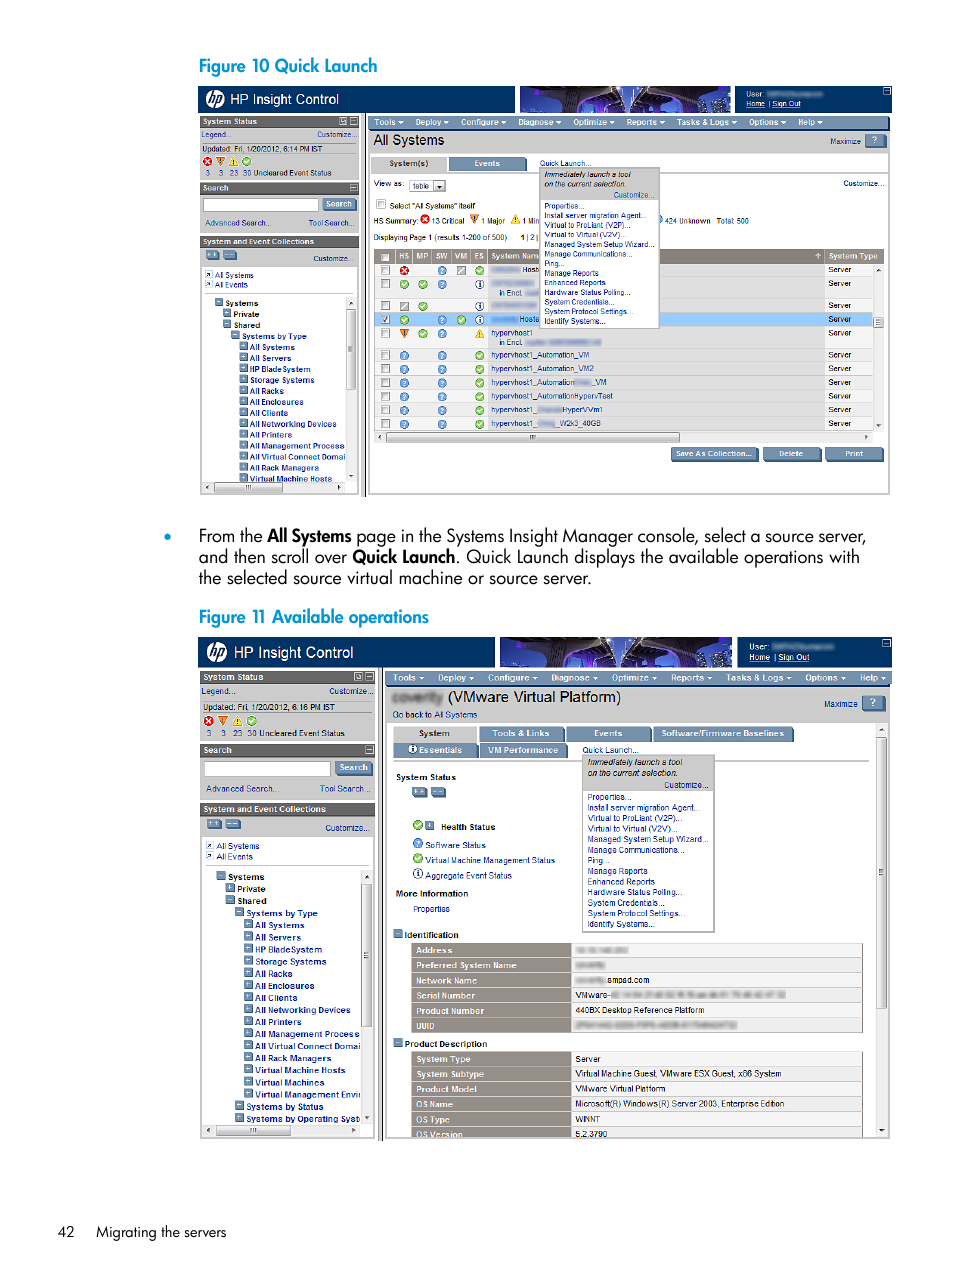Tick checkbox for the W2k3_40GB row
The image size is (954, 1271).
click(x=385, y=424)
